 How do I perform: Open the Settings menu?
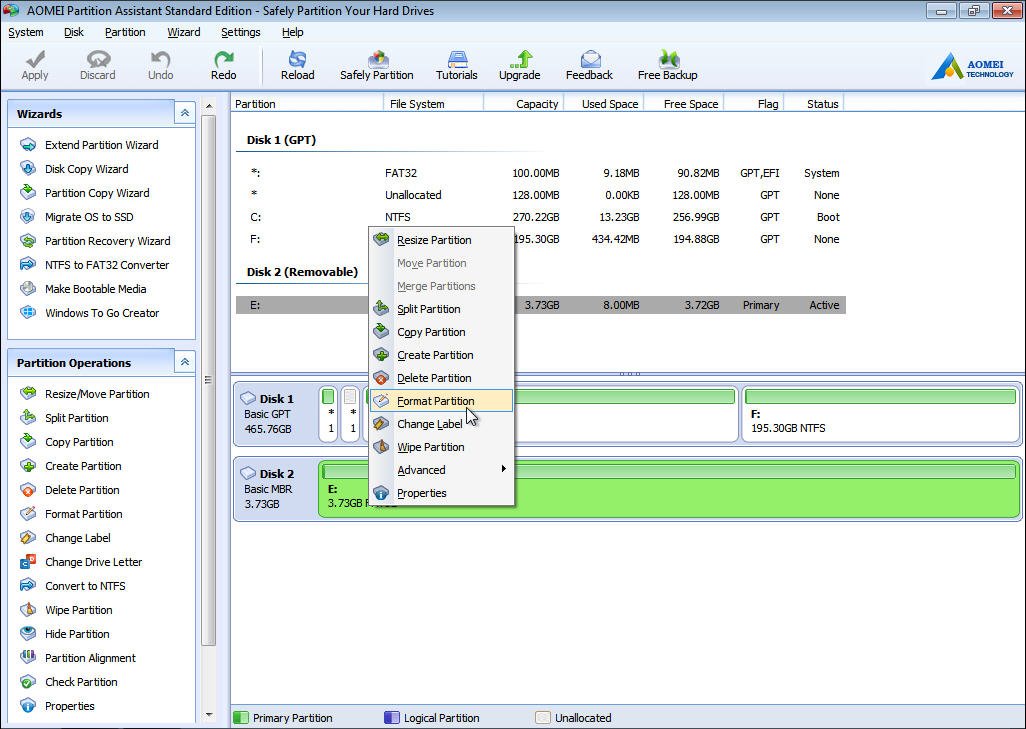point(240,32)
